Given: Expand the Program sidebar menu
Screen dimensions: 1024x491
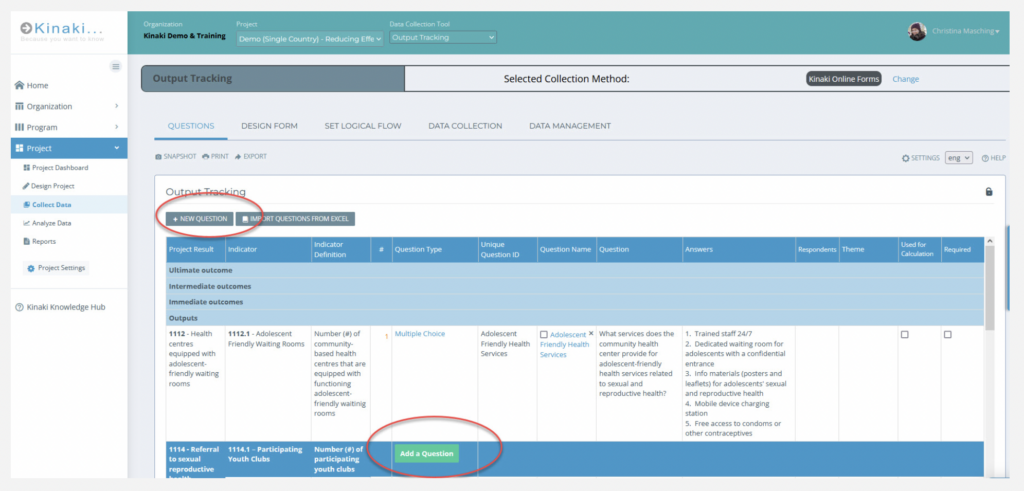Looking at the screenshot, I should [x=69, y=127].
